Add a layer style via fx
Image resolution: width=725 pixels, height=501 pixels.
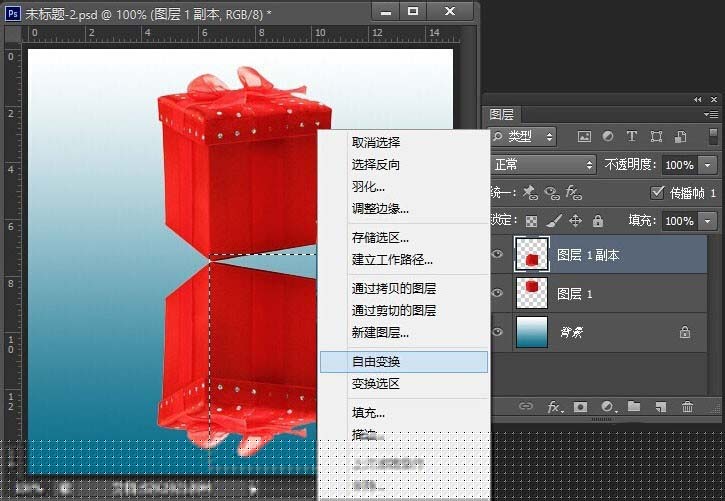[554, 407]
